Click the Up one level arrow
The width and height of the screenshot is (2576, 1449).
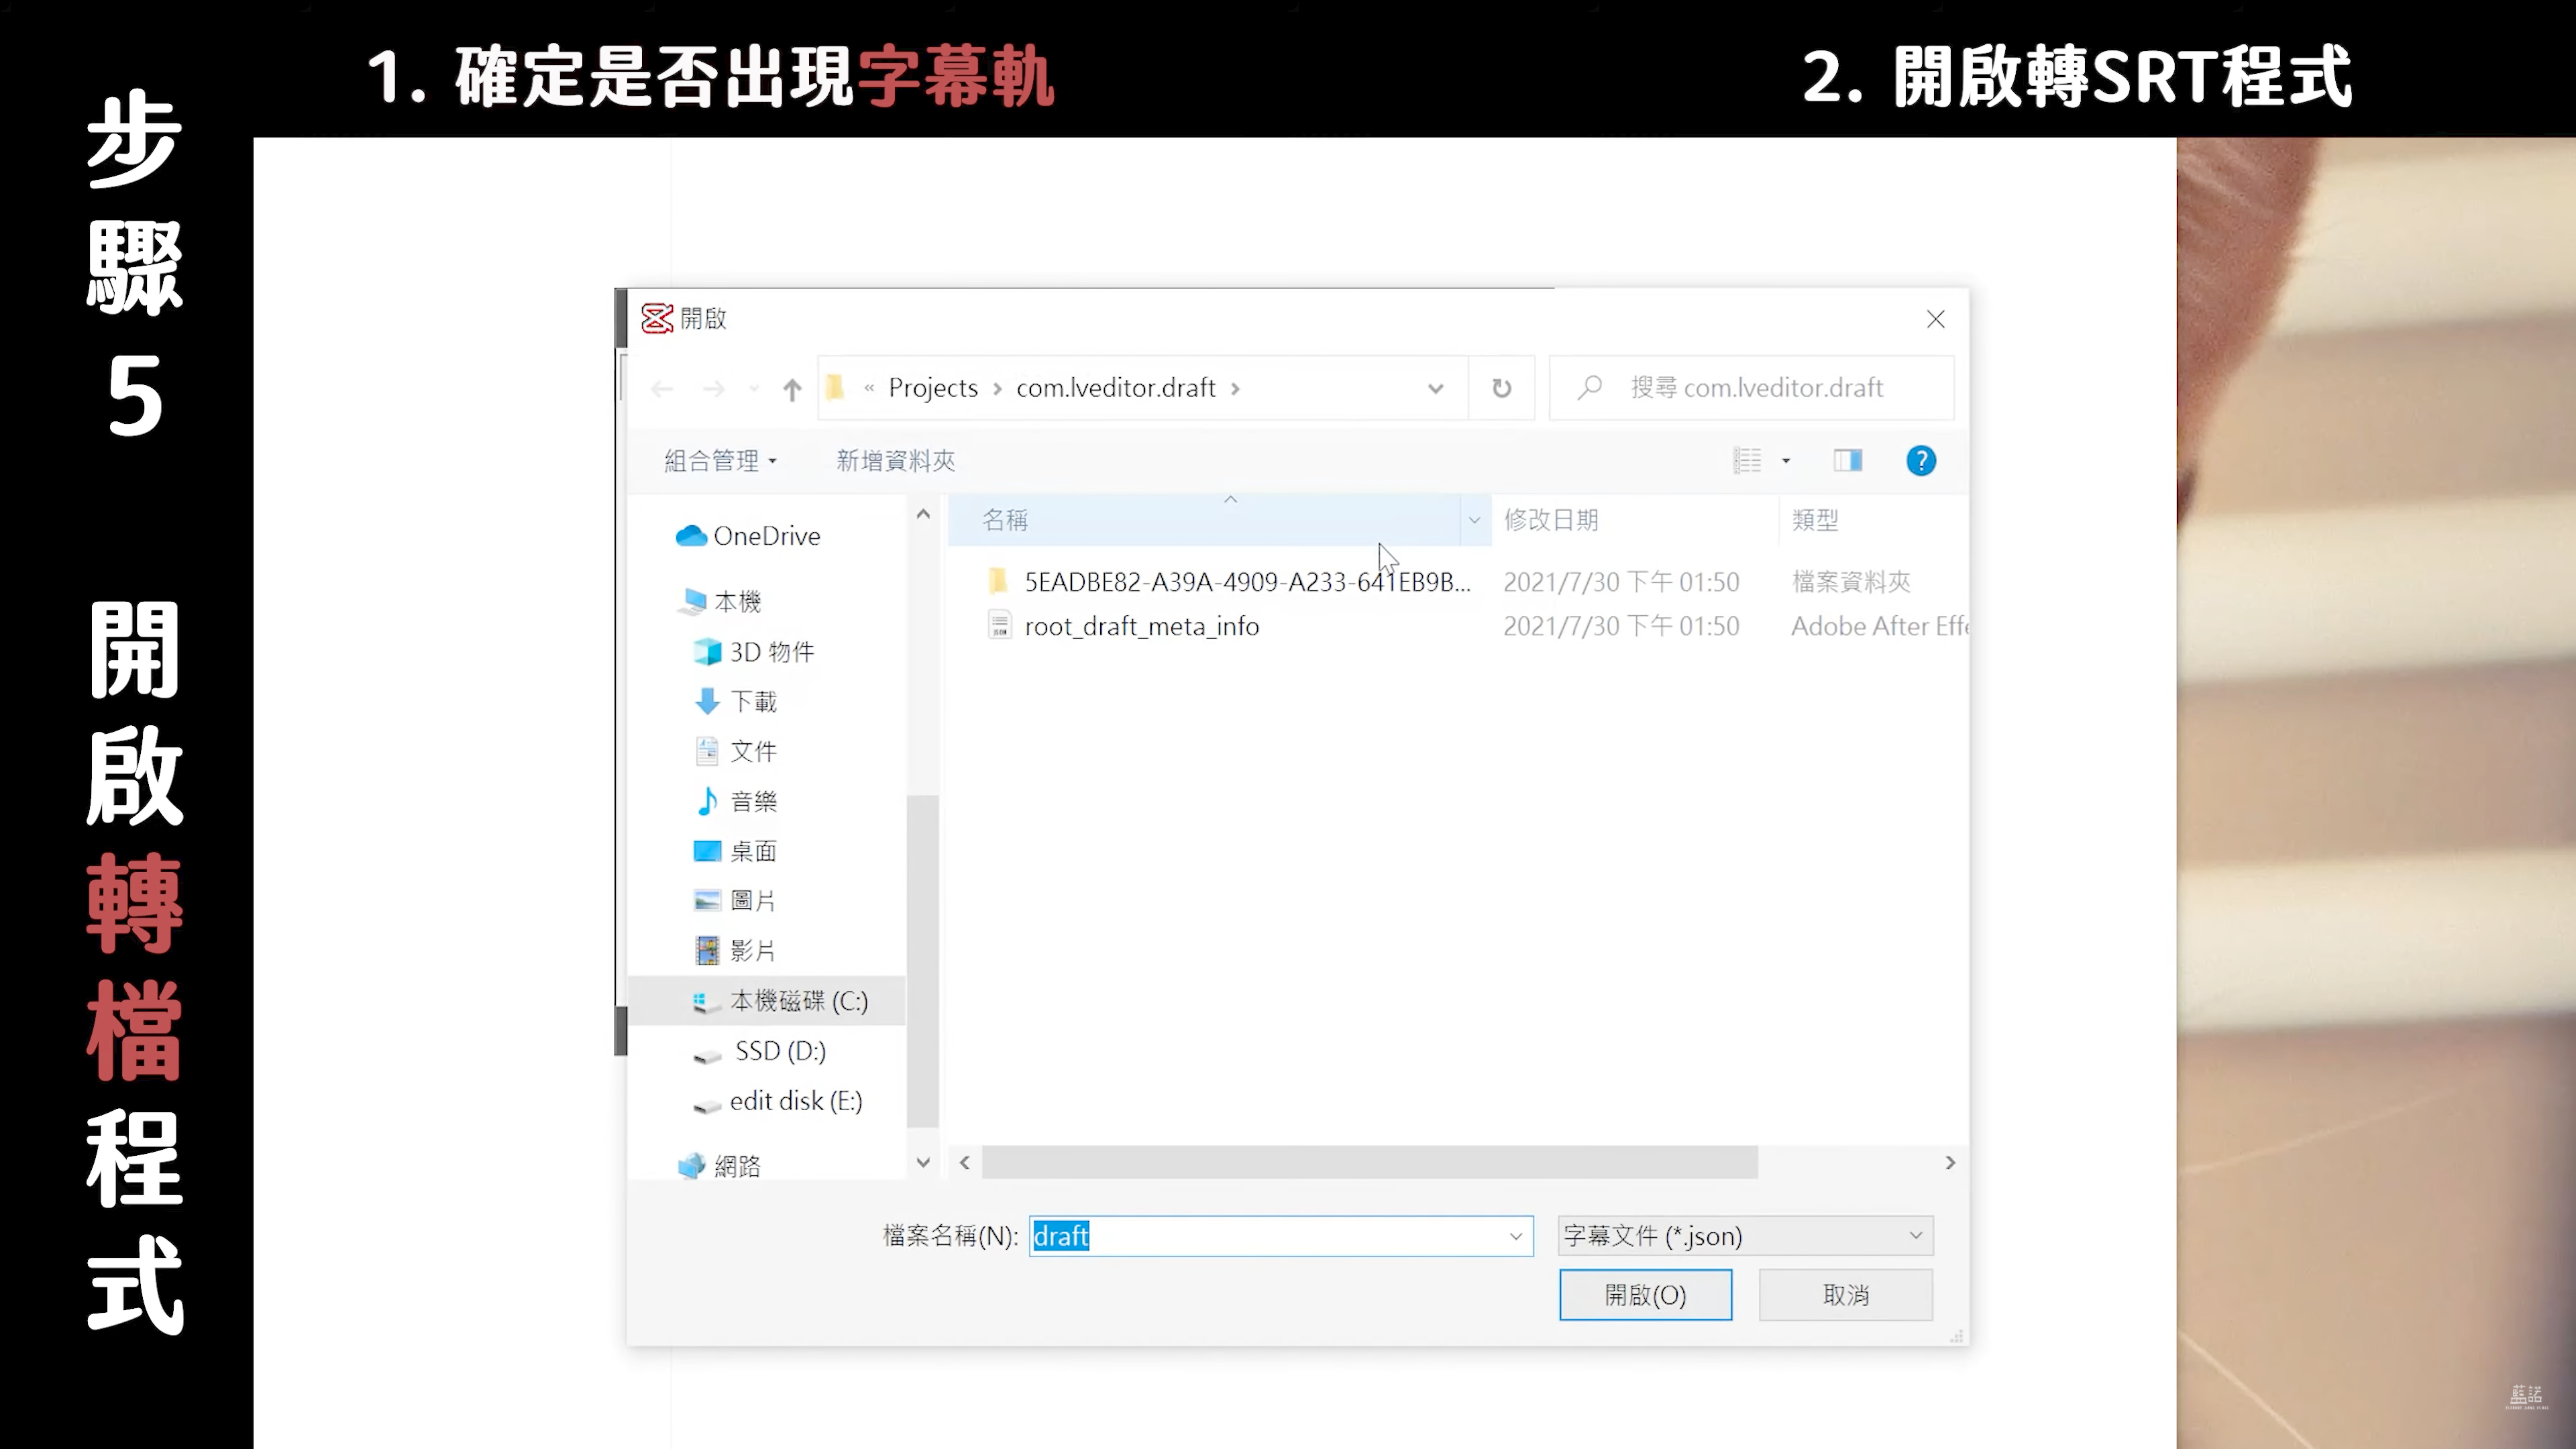[791, 389]
